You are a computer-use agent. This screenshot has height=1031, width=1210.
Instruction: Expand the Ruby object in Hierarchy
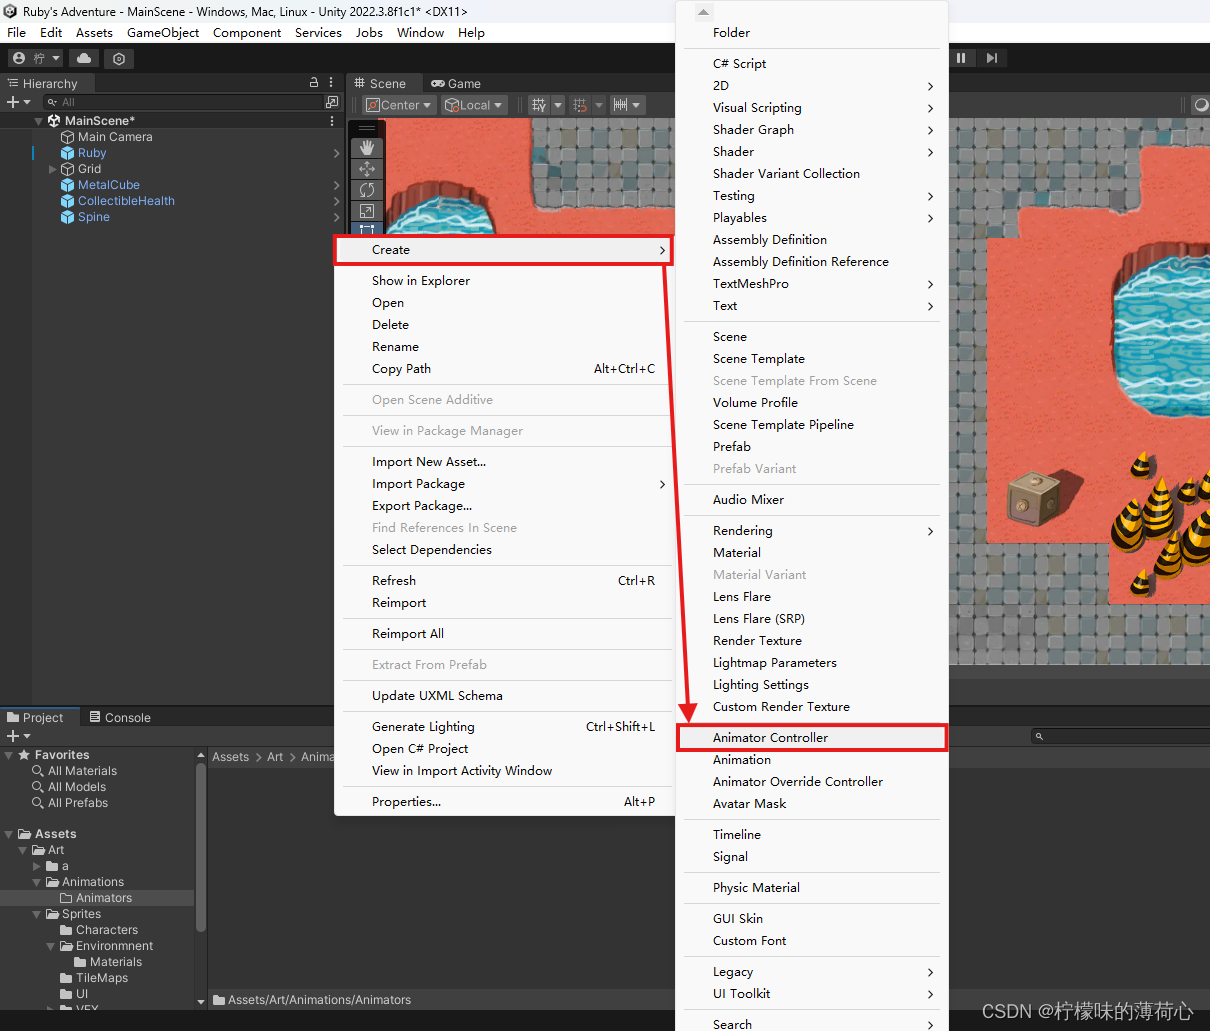coord(51,152)
